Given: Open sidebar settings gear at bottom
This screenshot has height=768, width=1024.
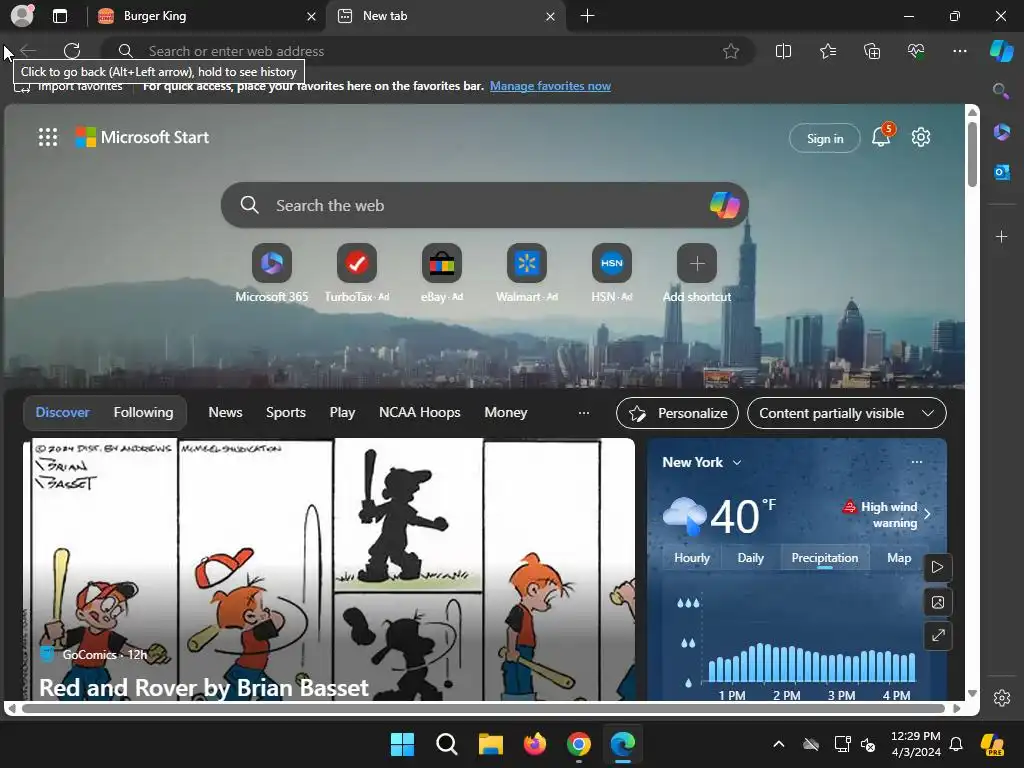Looking at the screenshot, I should (1001, 697).
